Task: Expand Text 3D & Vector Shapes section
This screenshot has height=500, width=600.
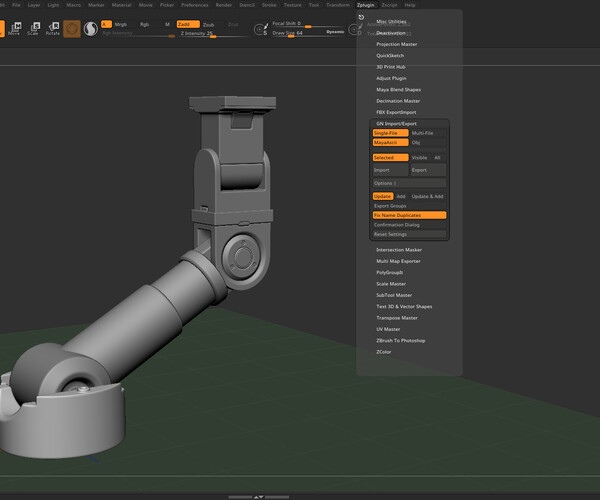Action: (x=404, y=306)
